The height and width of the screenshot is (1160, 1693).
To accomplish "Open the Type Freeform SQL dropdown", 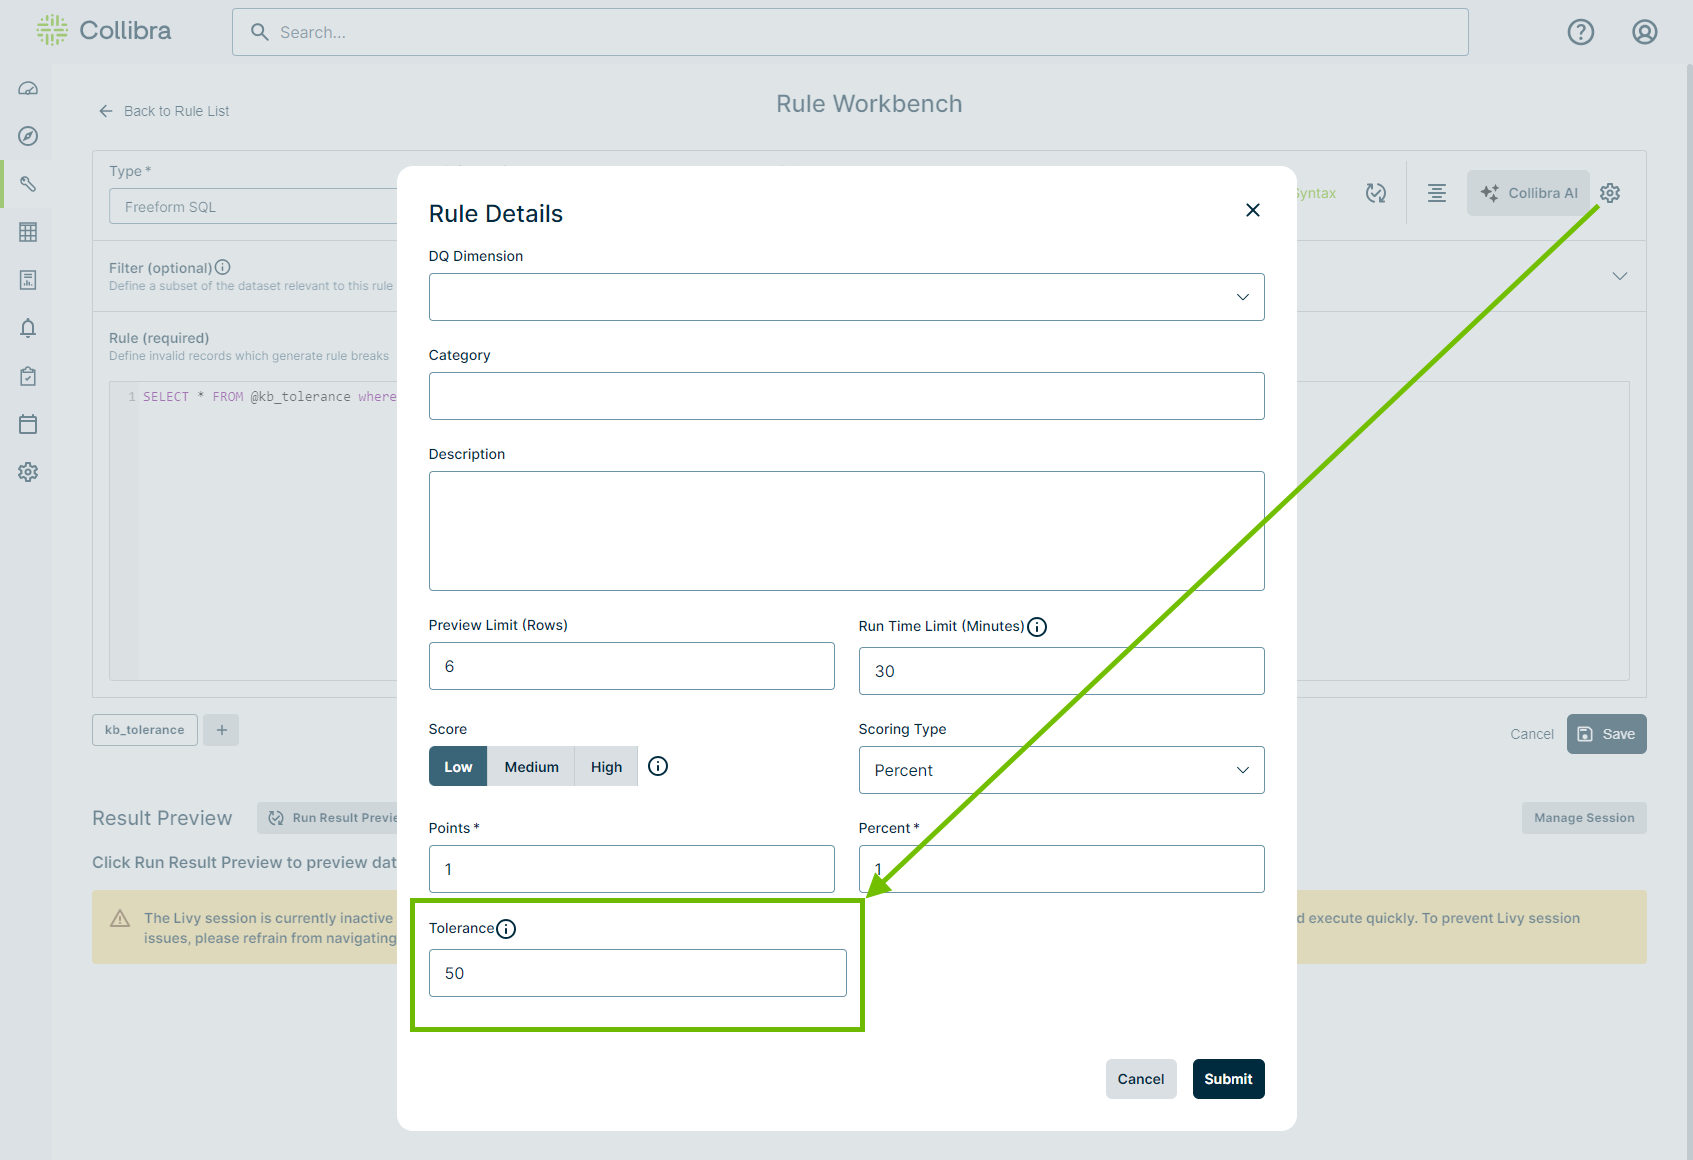I will [x=253, y=207].
